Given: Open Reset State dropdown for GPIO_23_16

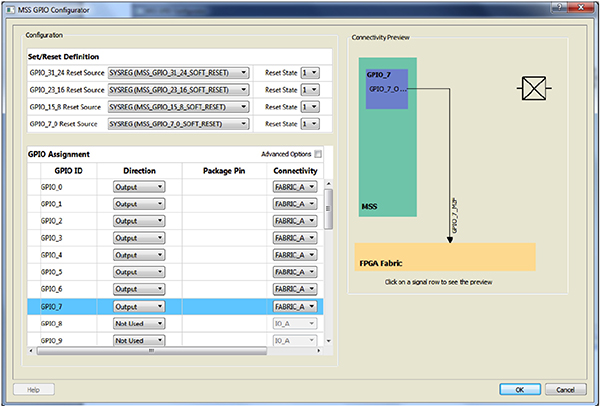Looking at the screenshot, I should point(310,90).
